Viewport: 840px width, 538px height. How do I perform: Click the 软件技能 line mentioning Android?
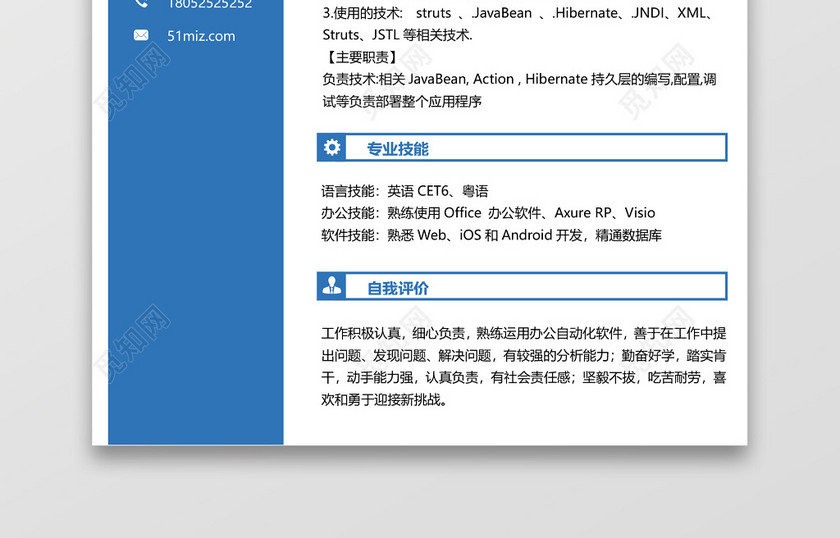(491, 235)
